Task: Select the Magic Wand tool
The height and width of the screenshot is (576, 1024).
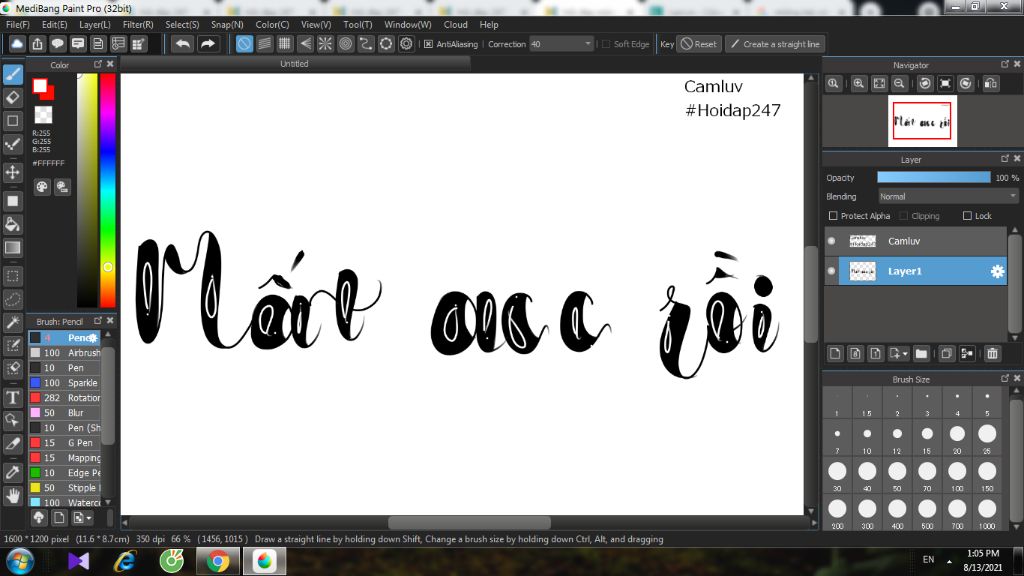Action: tap(13, 323)
